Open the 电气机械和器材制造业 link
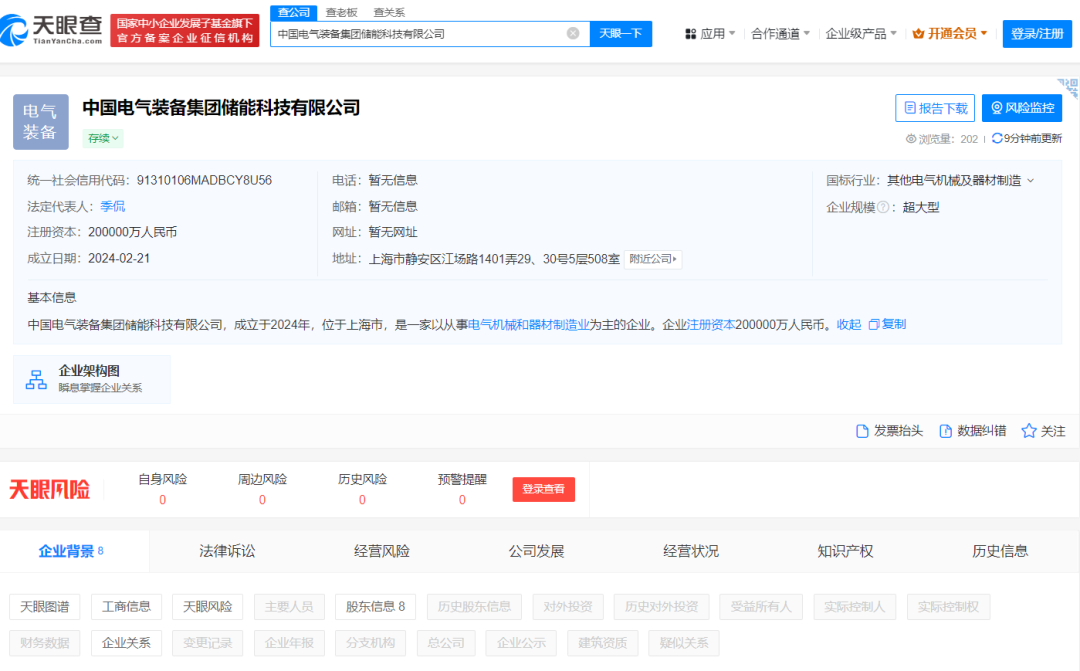The height and width of the screenshot is (671, 1080). (x=528, y=324)
